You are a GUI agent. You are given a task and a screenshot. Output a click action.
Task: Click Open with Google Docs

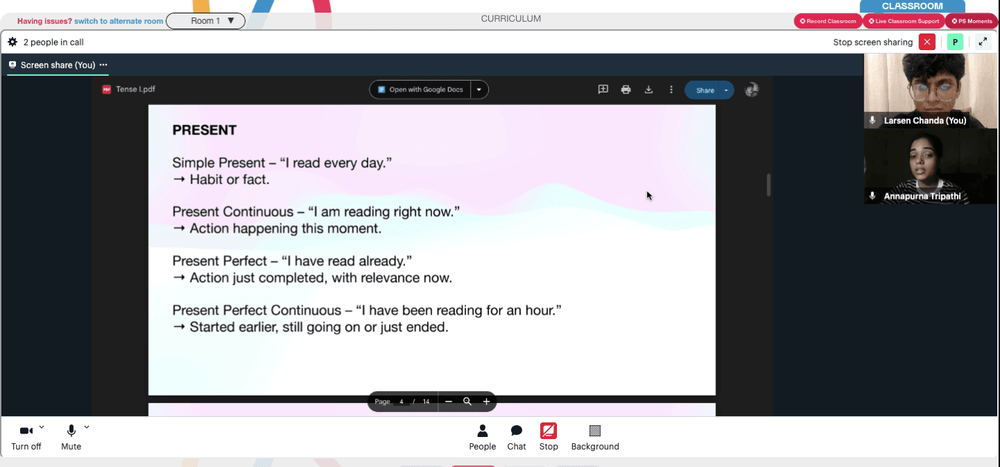tap(420, 90)
